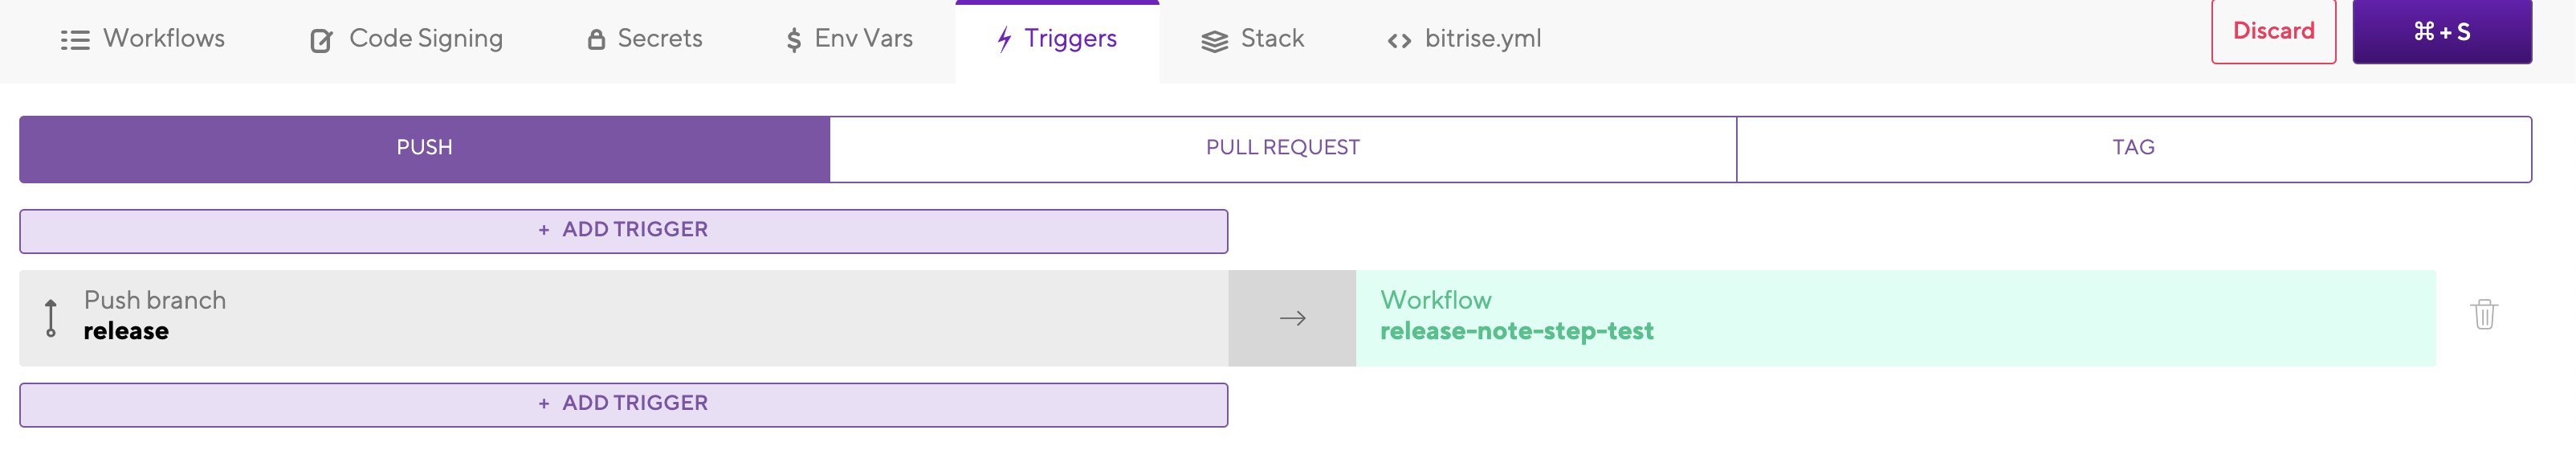This screenshot has width=2576, height=463.
Task: Click the Workflows list icon
Action: (75, 40)
